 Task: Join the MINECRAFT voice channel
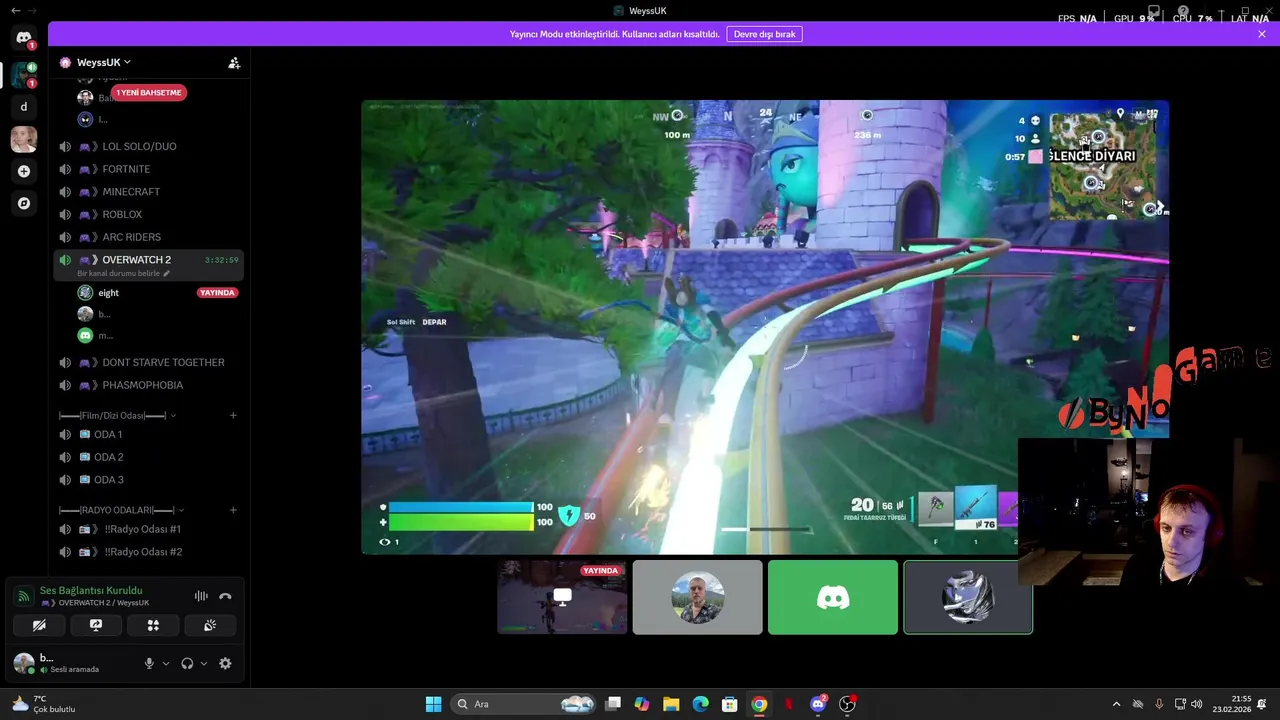coord(148,192)
